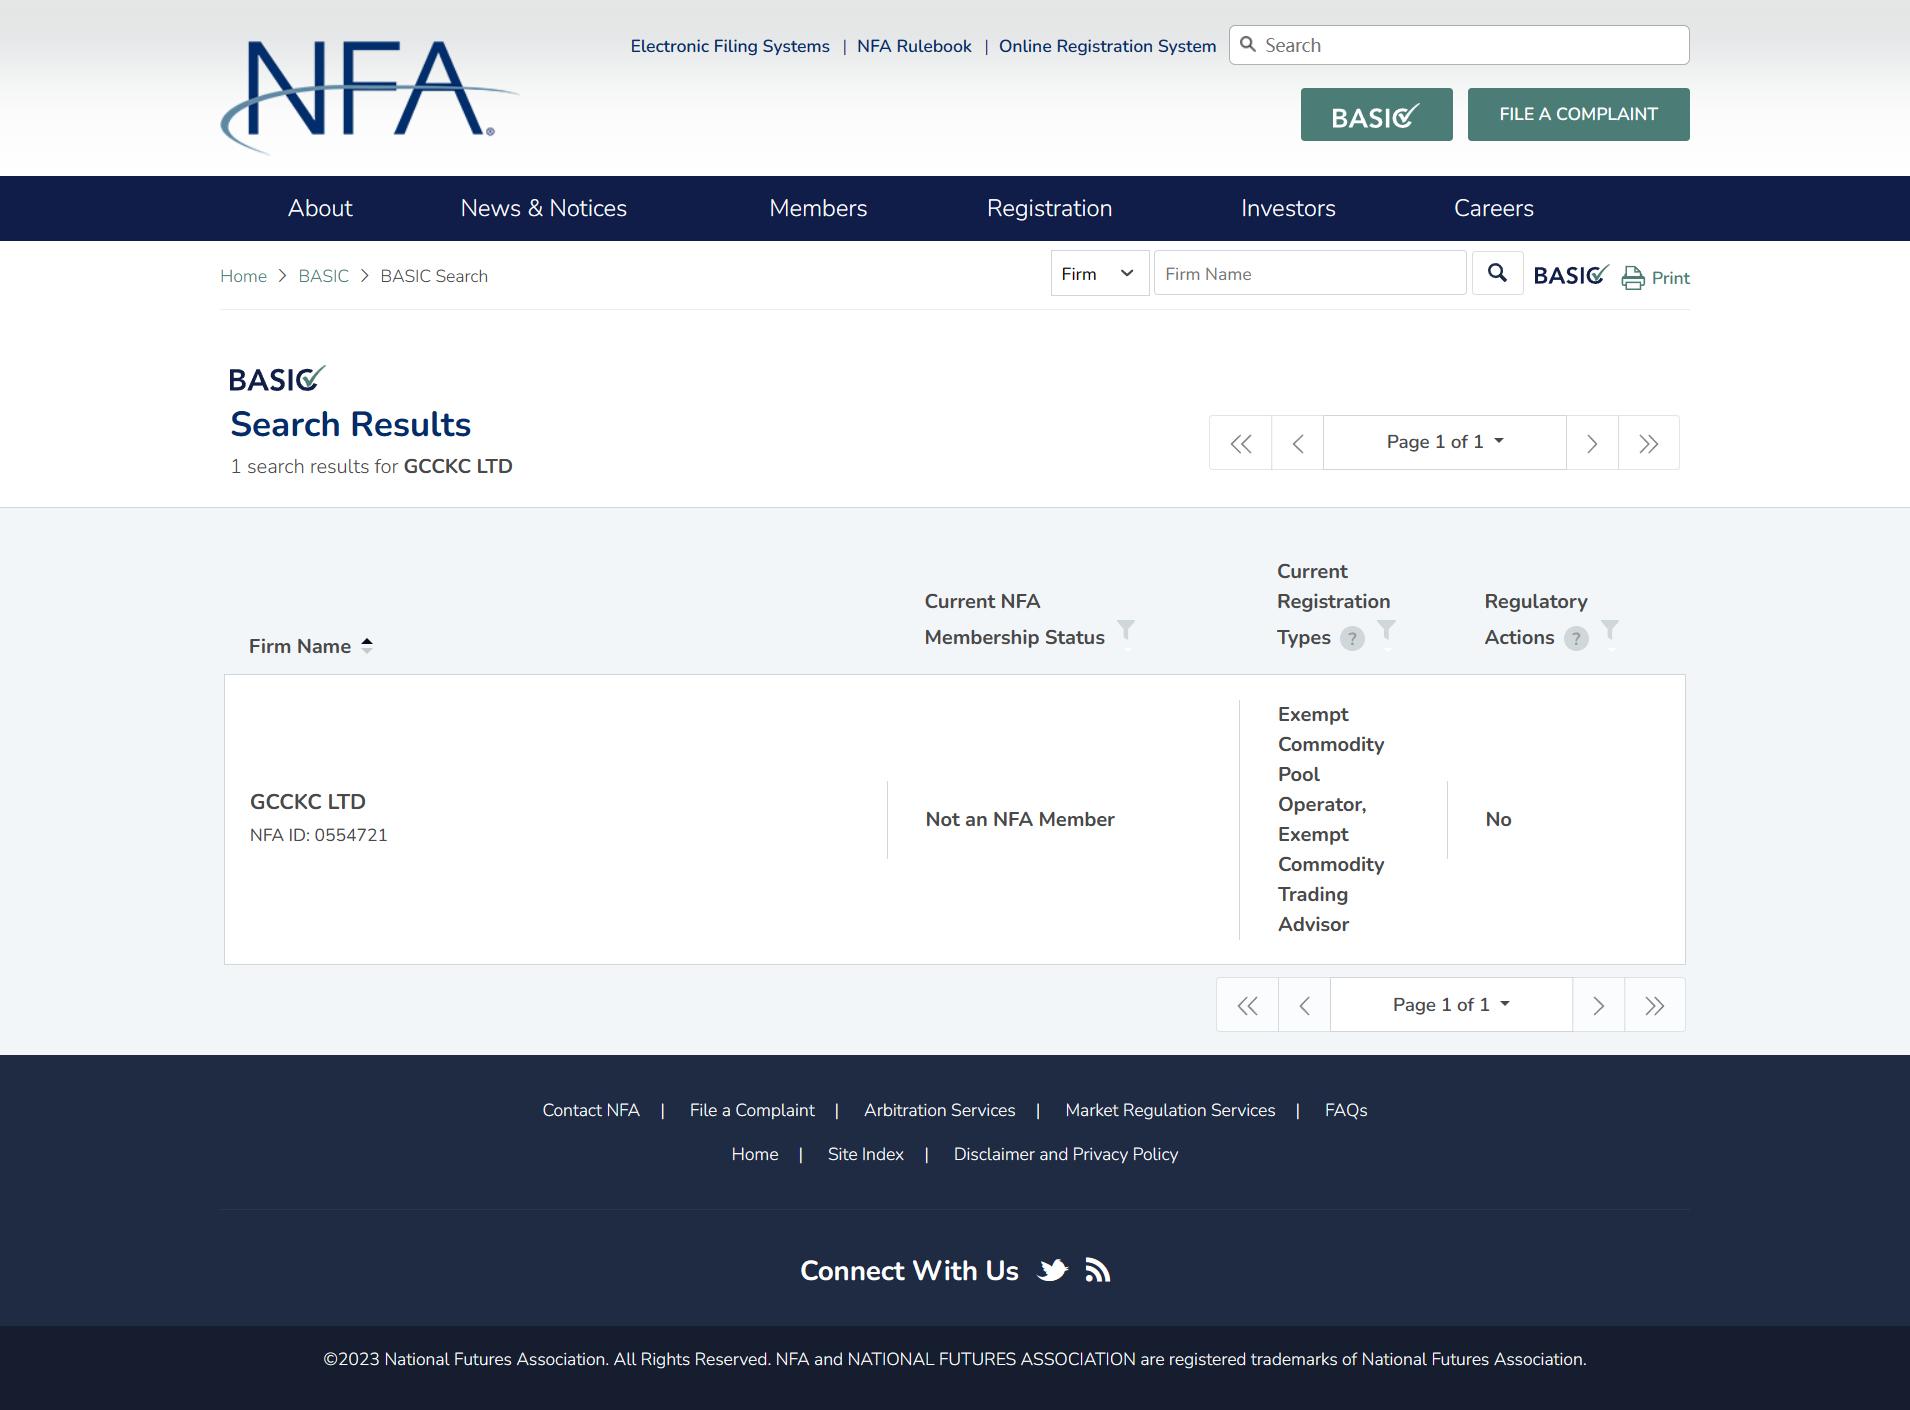This screenshot has width=1910, height=1410.
Task: Open bottom Page 1 of 1 dropdown
Action: click(1451, 1005)
